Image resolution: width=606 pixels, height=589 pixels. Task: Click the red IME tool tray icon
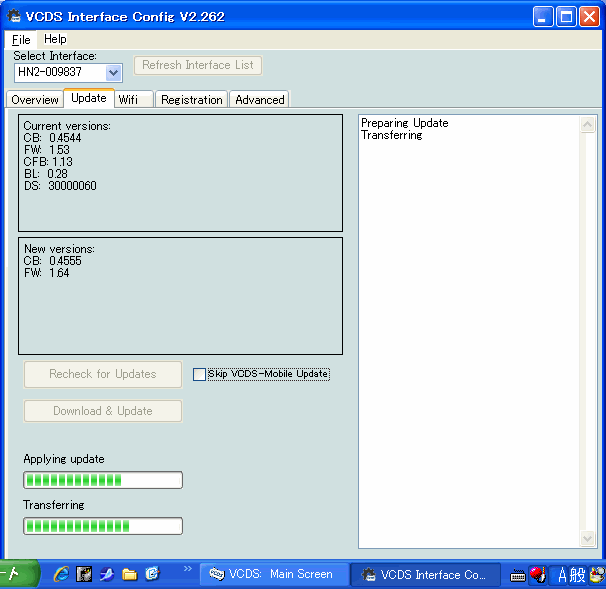tap(538, 575)
